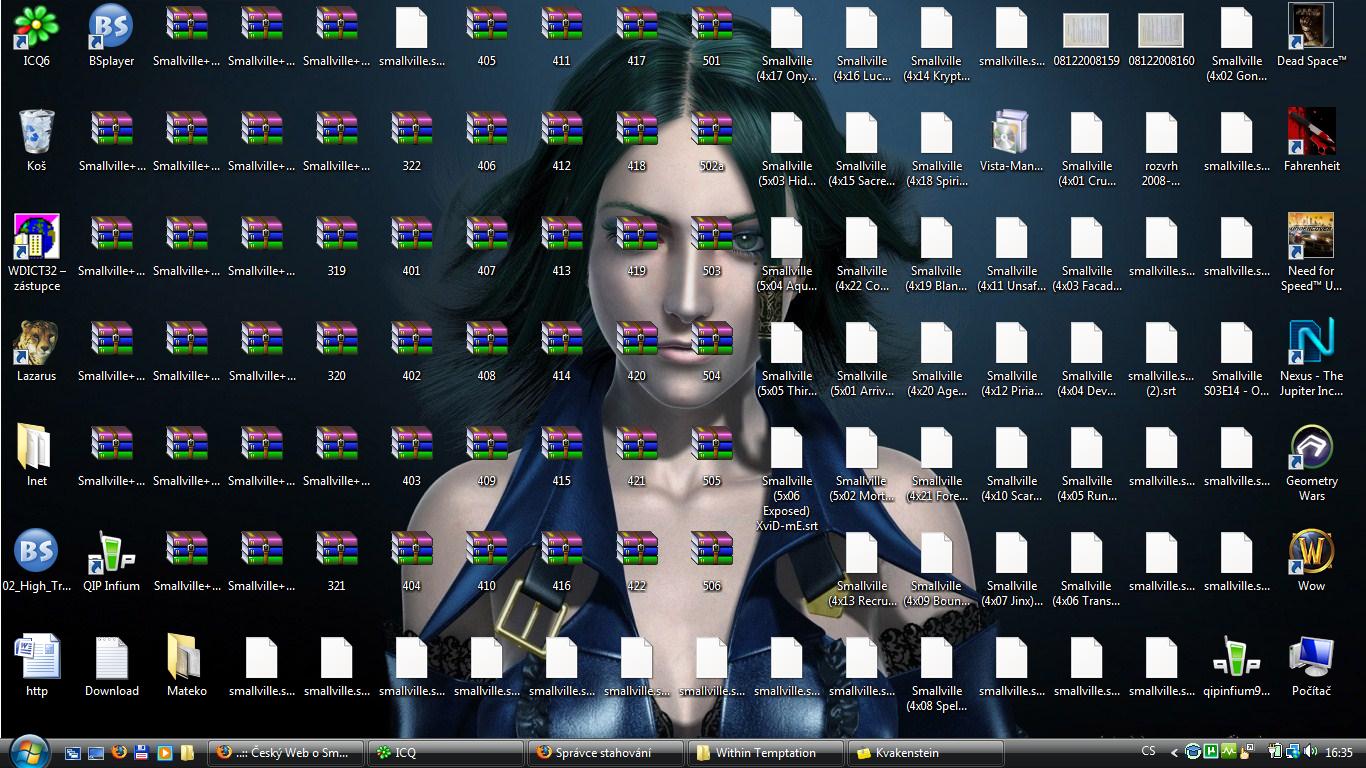Switch to ICQ taskbar window
The height and width of the screenshot is (768, 1366).
click(x=445, y=753)
